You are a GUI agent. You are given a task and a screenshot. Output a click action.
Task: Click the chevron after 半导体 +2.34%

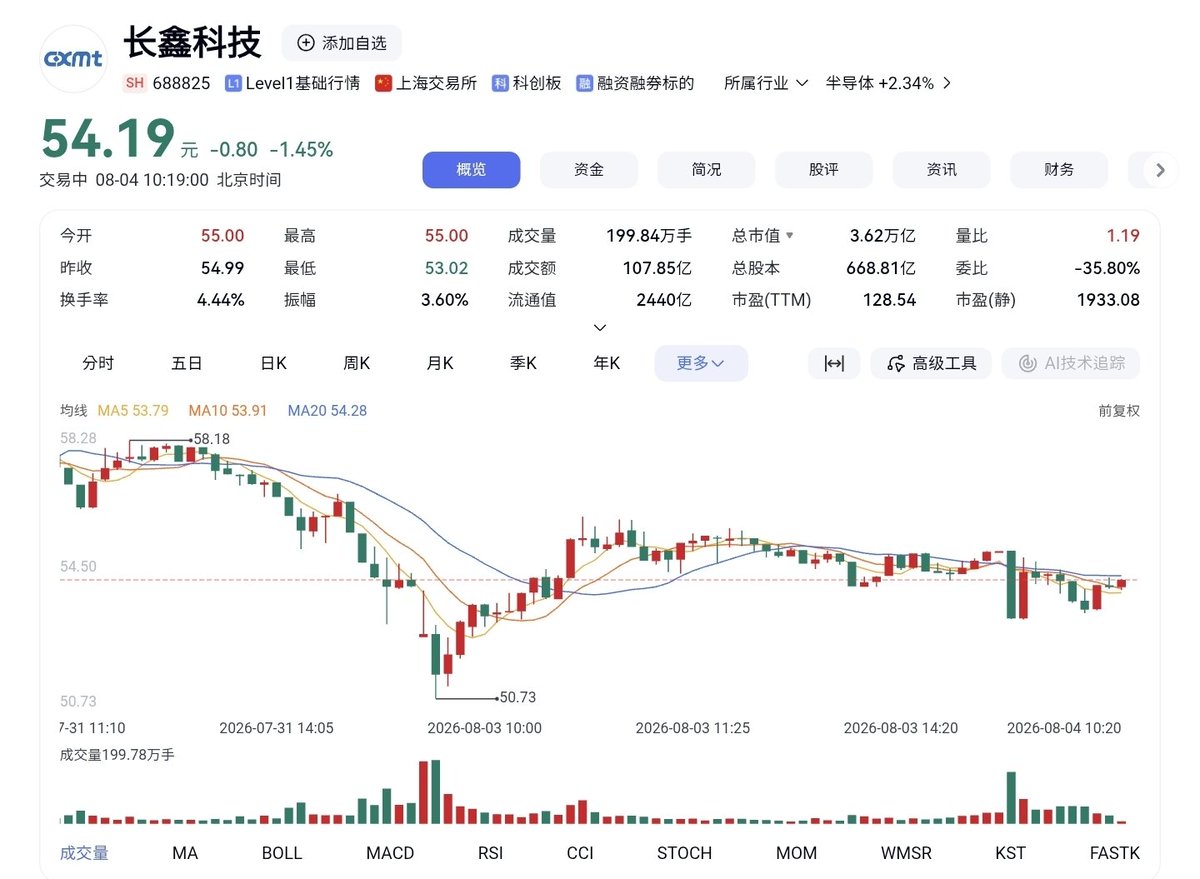(947, 83)
